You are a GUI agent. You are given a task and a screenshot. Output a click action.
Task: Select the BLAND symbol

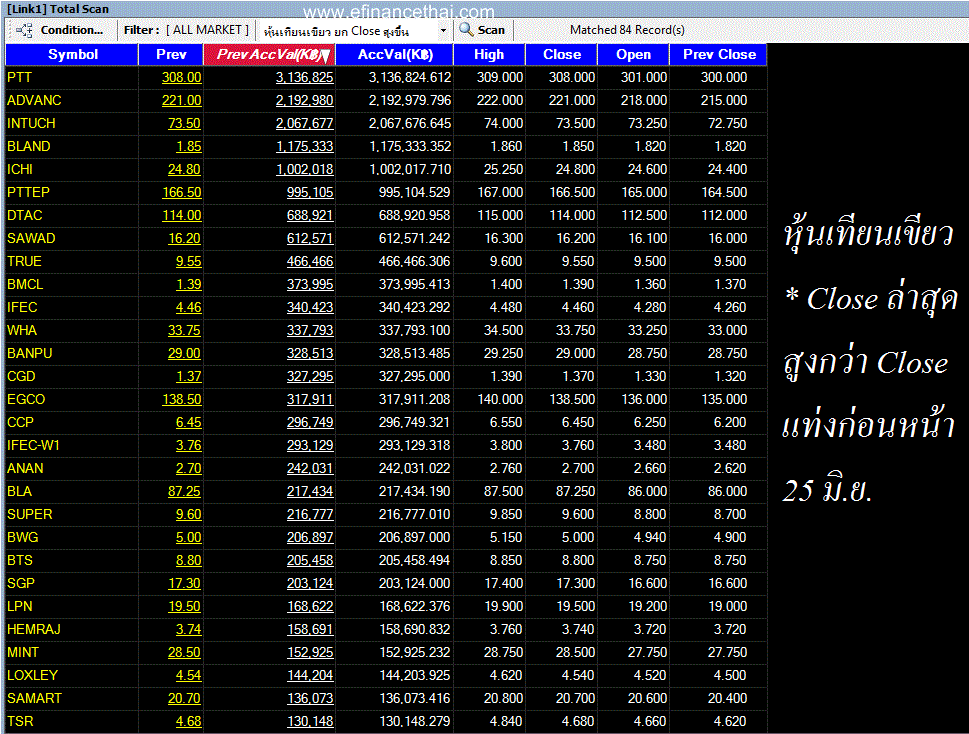[x=28, y=146]
